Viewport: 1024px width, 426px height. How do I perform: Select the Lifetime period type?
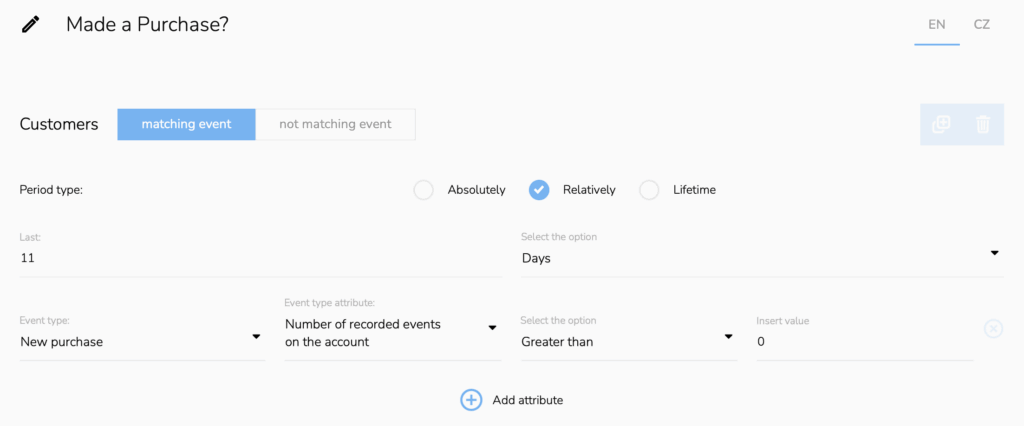point(649,190)
